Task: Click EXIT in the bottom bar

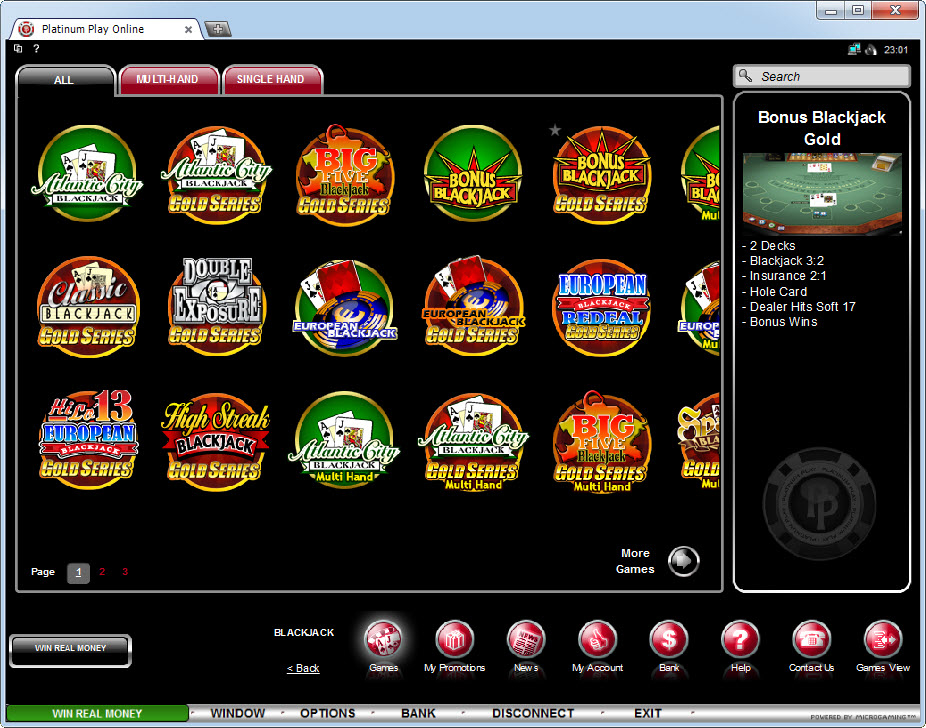Action: point(648,713)
